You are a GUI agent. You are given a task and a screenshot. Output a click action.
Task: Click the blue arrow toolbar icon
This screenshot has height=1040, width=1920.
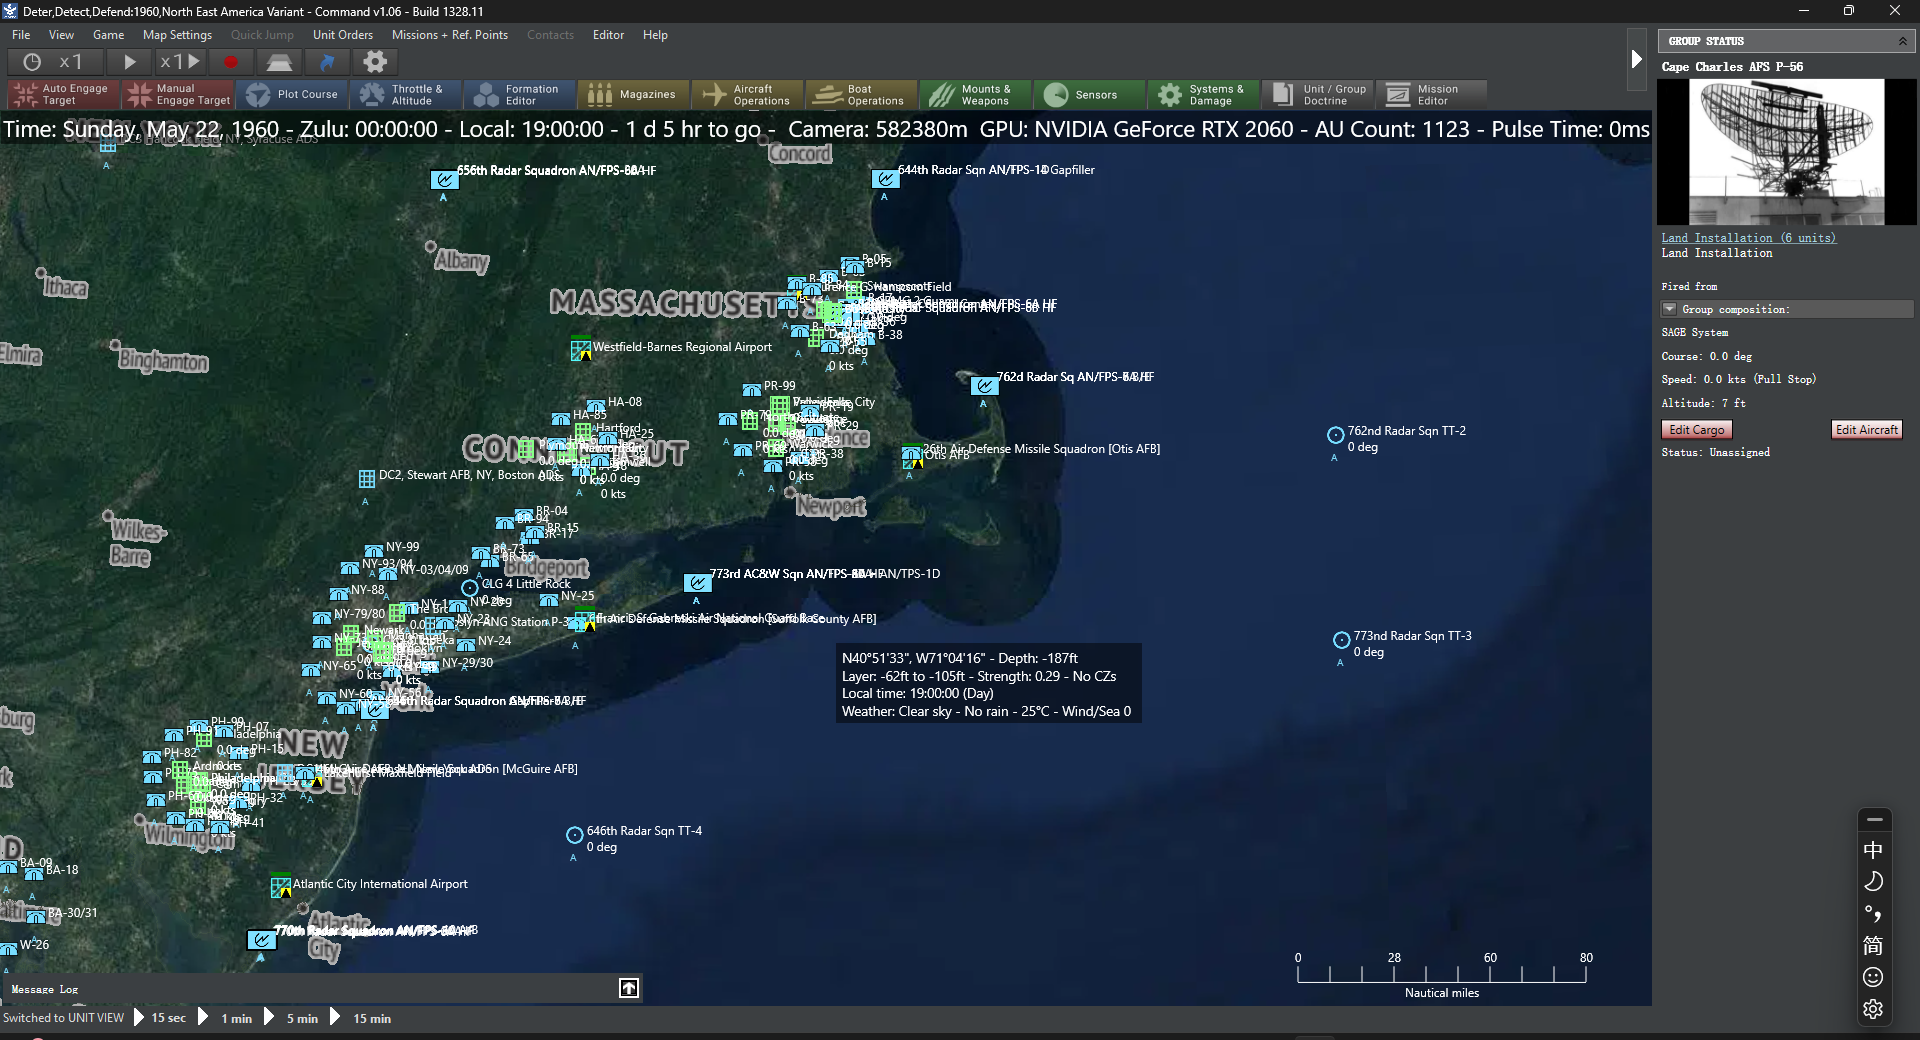pos(327,62)
